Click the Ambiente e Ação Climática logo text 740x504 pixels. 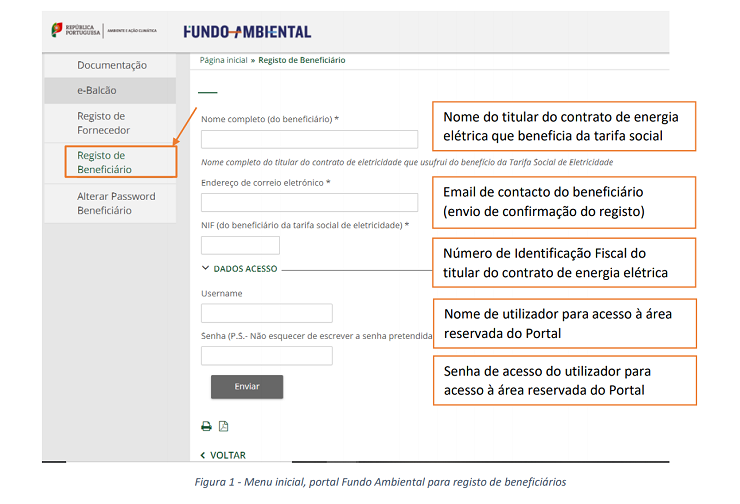pos(132,31)
